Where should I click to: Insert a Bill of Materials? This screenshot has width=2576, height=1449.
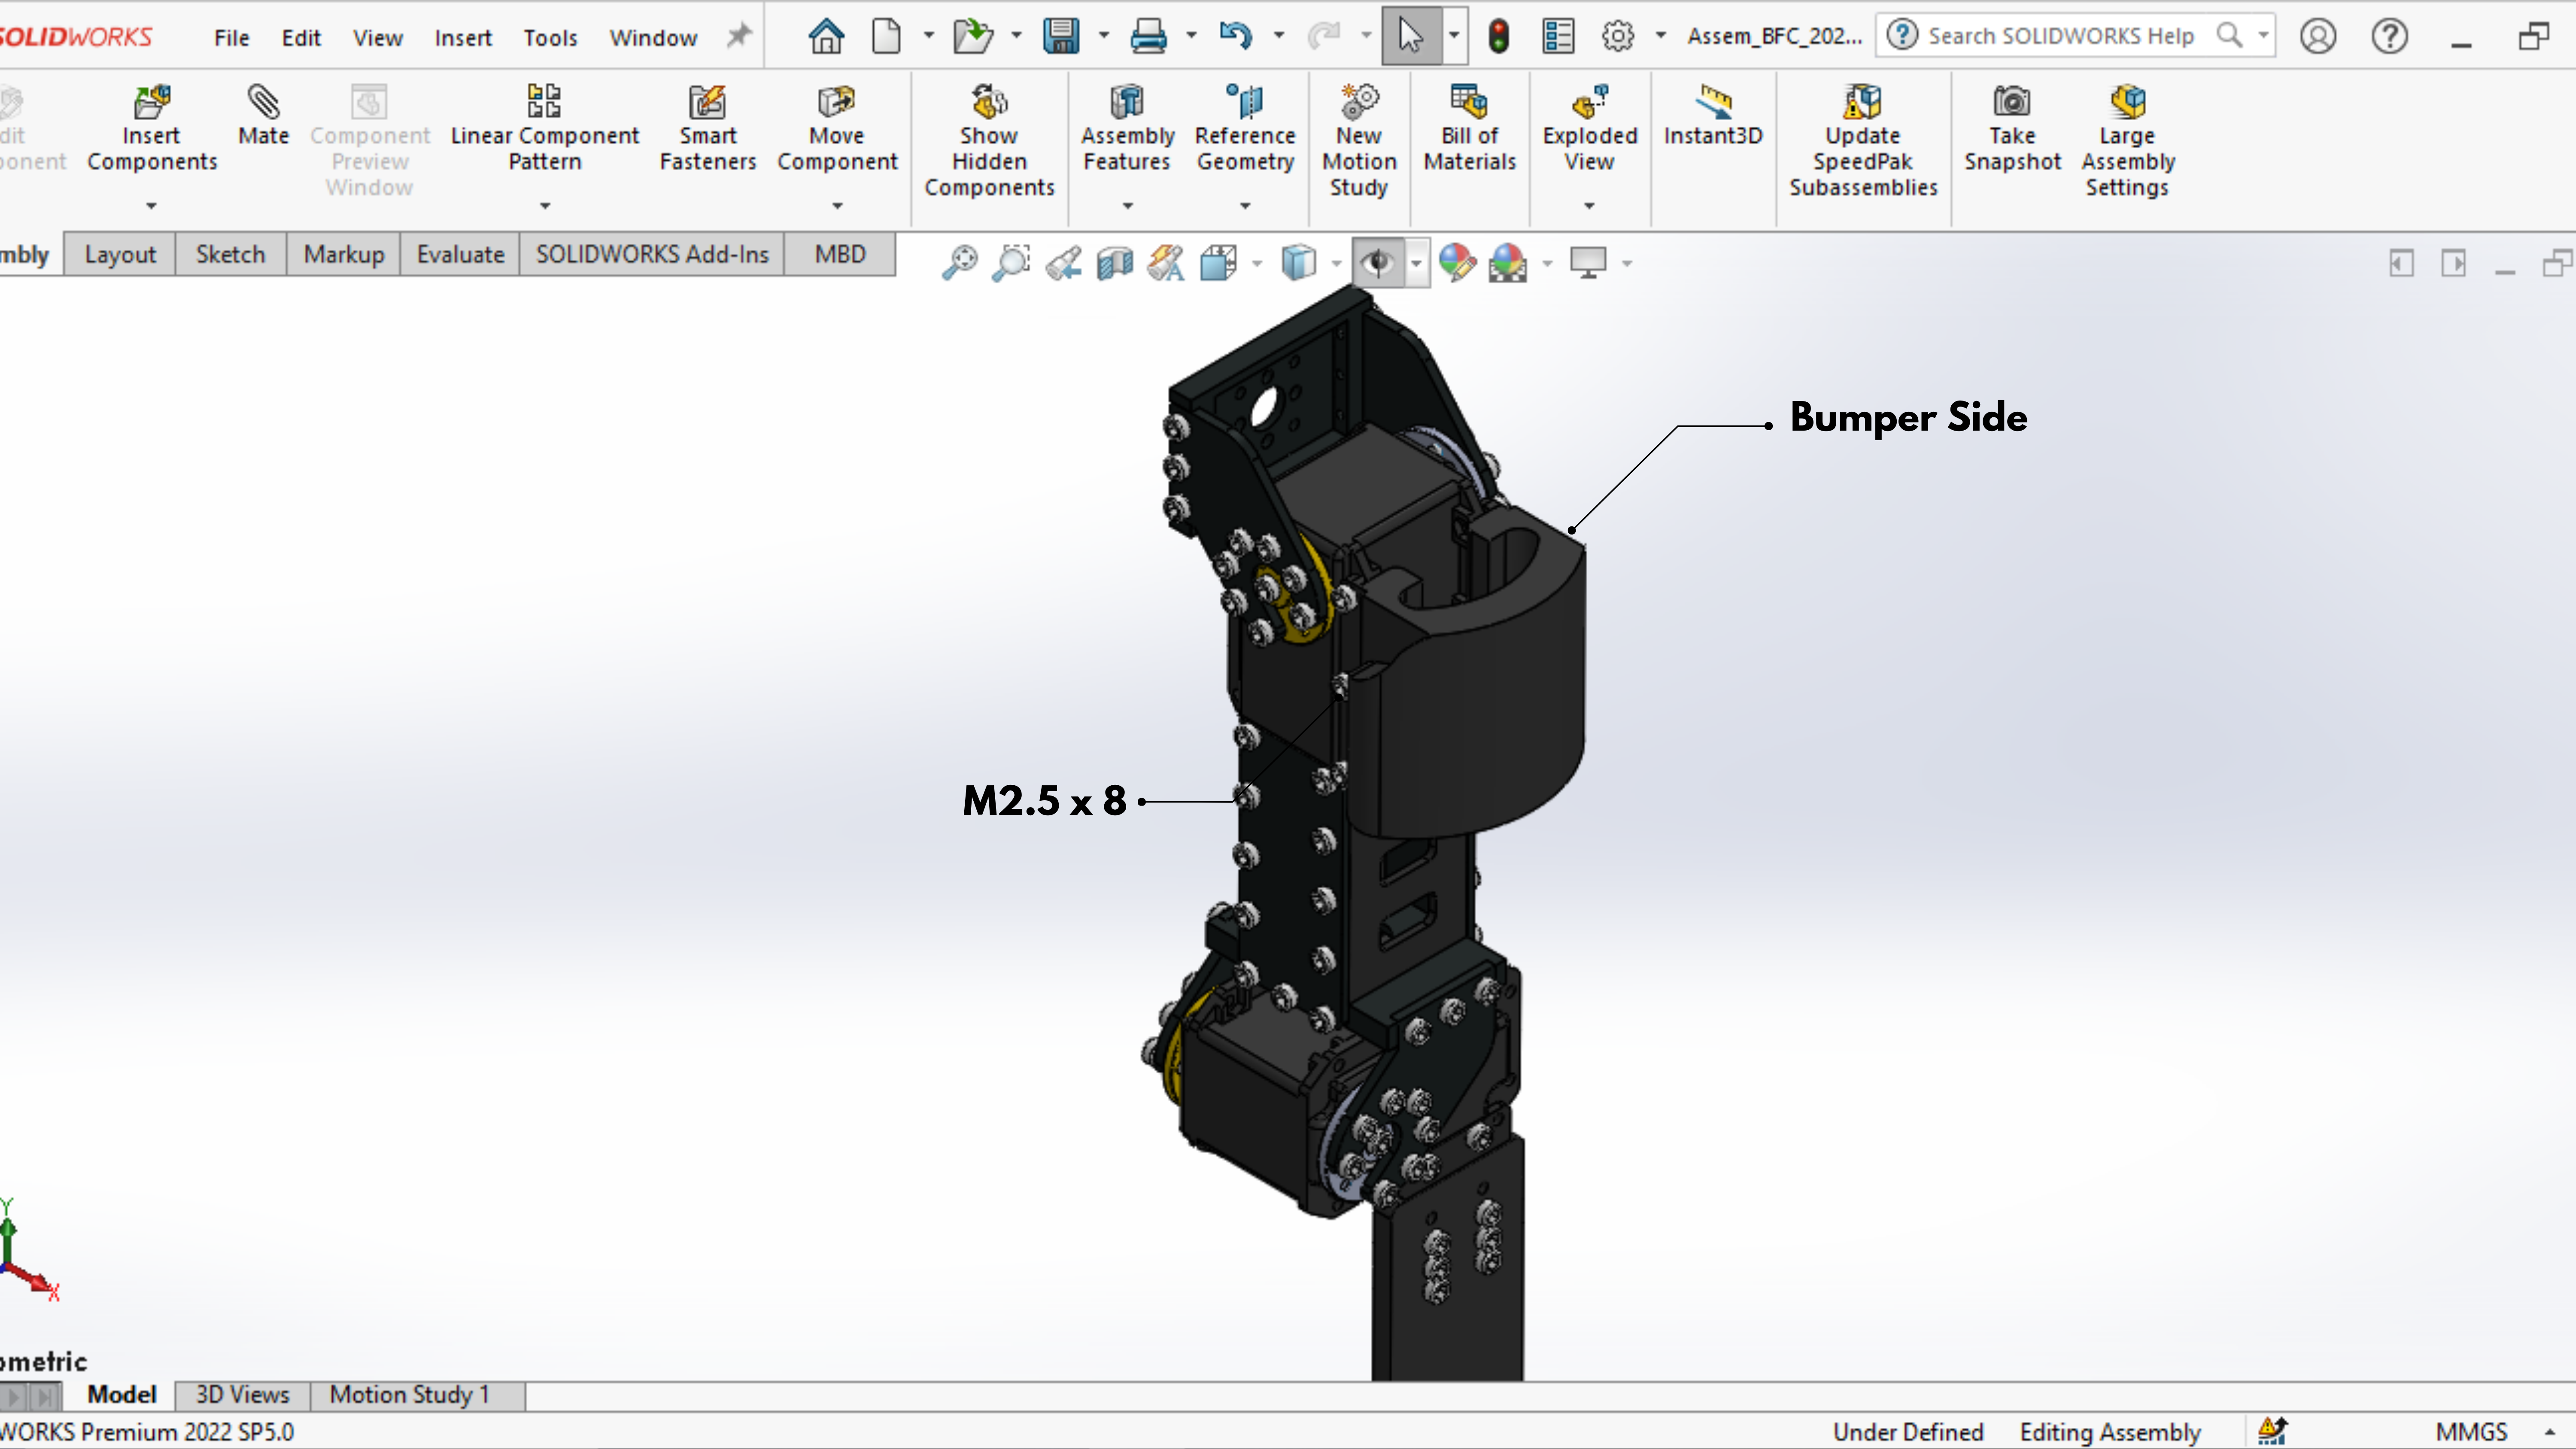1469,128
